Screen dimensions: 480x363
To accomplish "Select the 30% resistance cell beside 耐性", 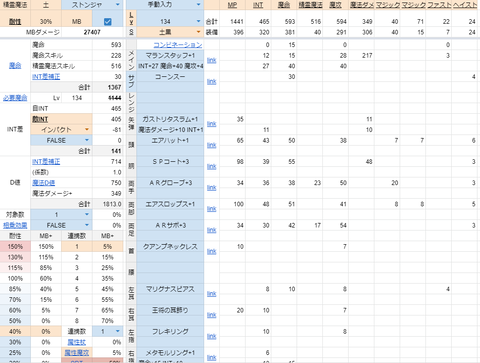I will tap(46, 22).
